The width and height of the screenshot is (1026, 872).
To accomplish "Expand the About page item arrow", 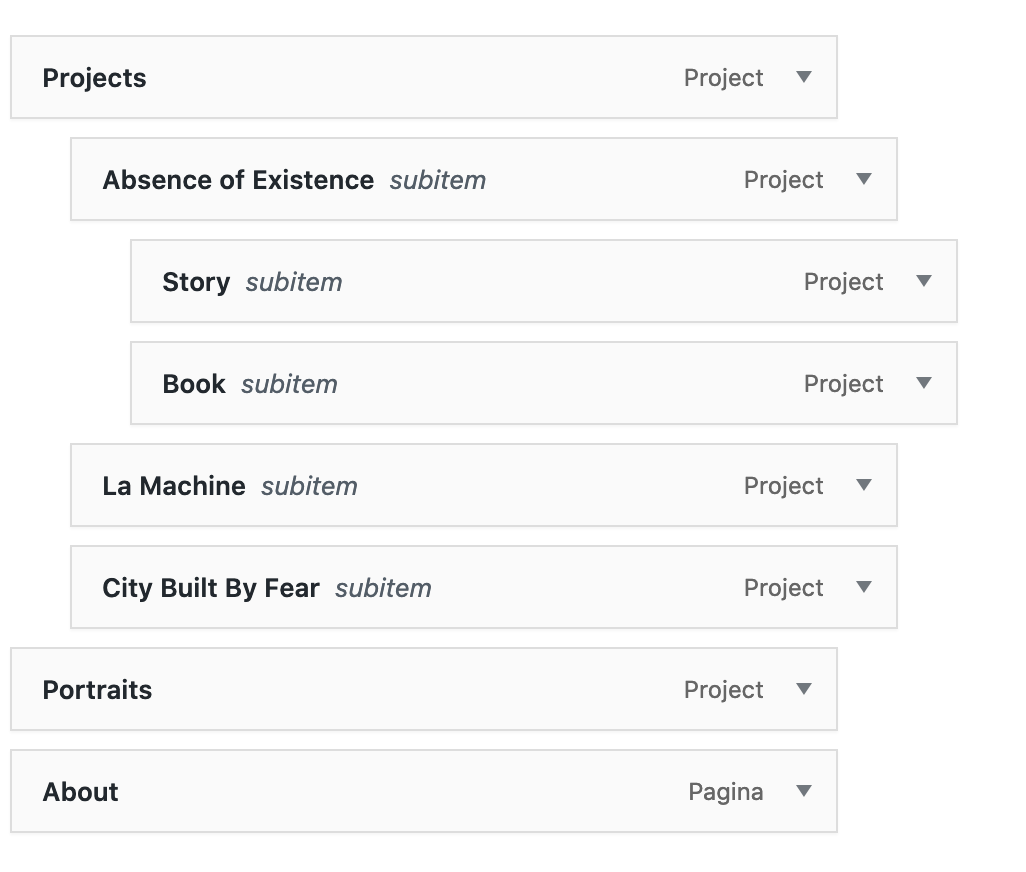I will coord(804,792).
